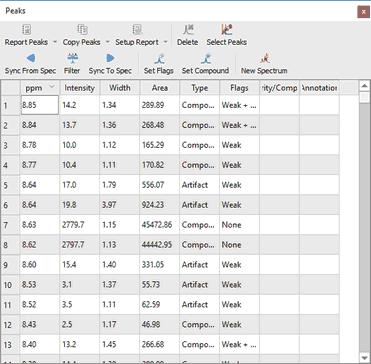The height and width of the screenshot is (364, 371).
Task: Click the Artifact type in row 10
Action: point(195,285)
